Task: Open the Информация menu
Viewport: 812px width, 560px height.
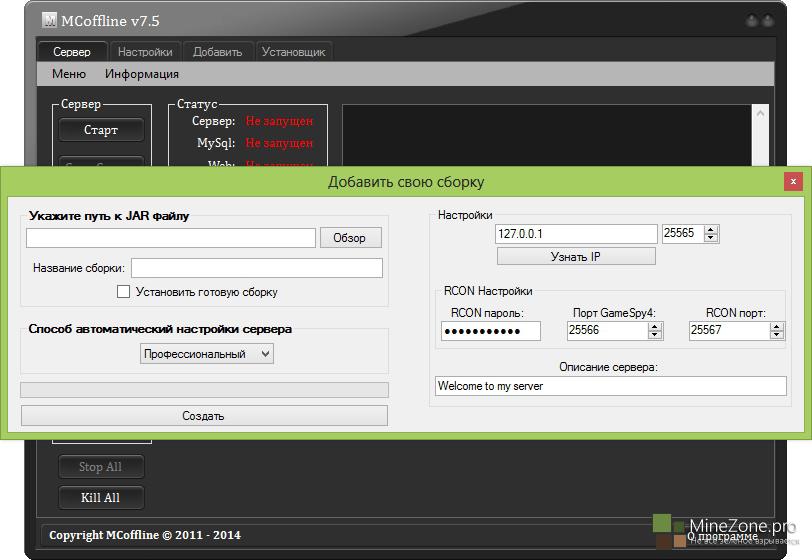Action: point(142,74)
